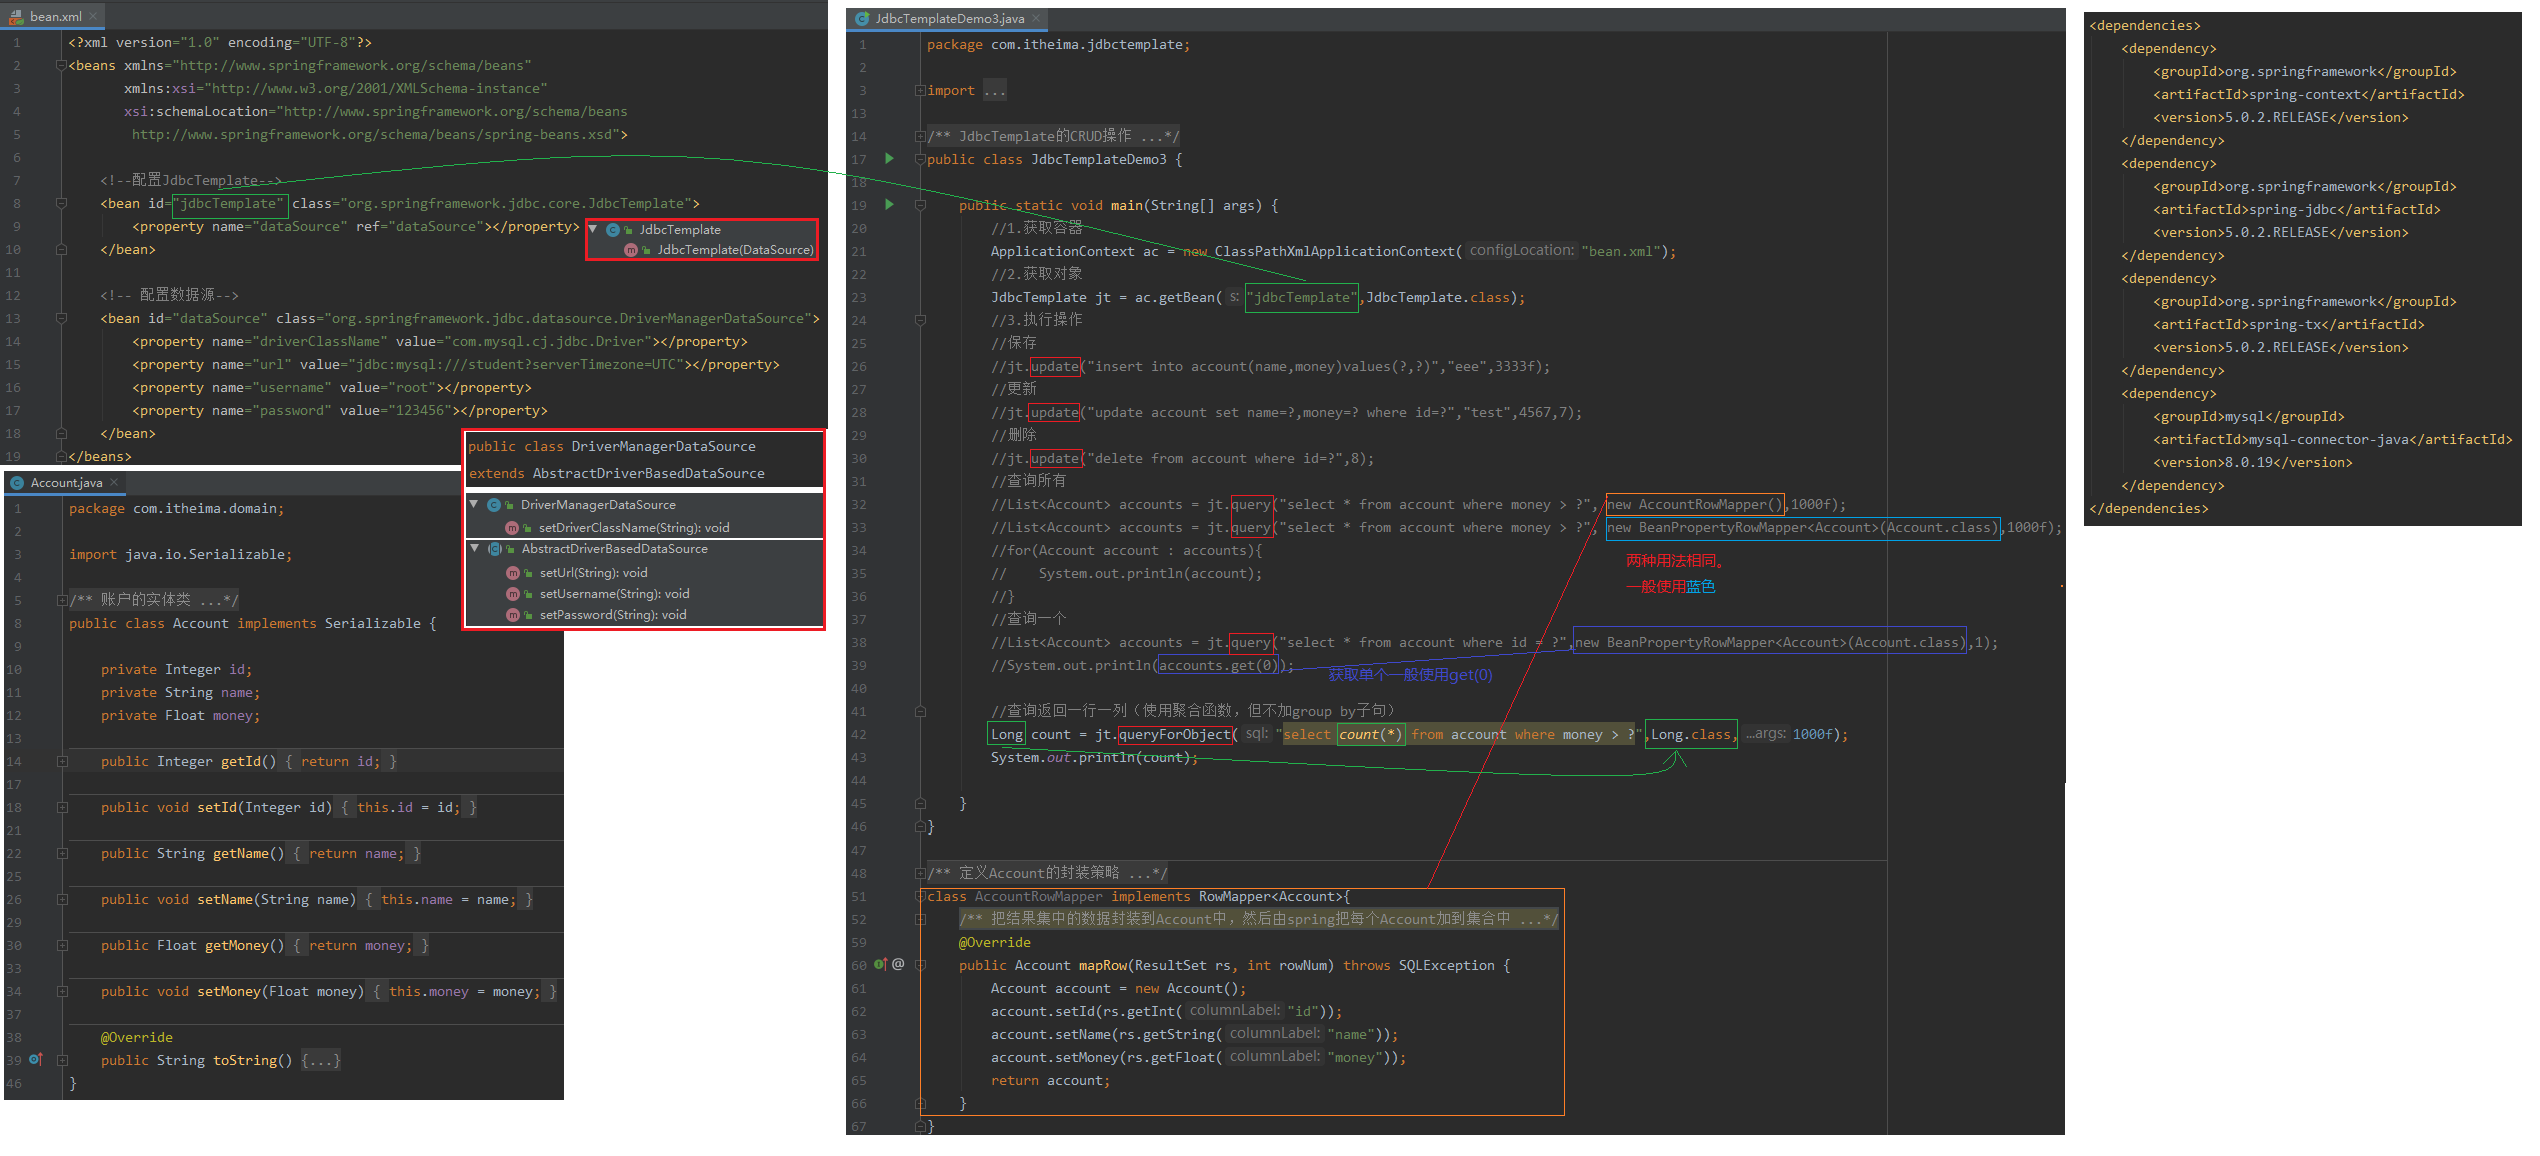Click the method icon of setDriverClassName

511,528
